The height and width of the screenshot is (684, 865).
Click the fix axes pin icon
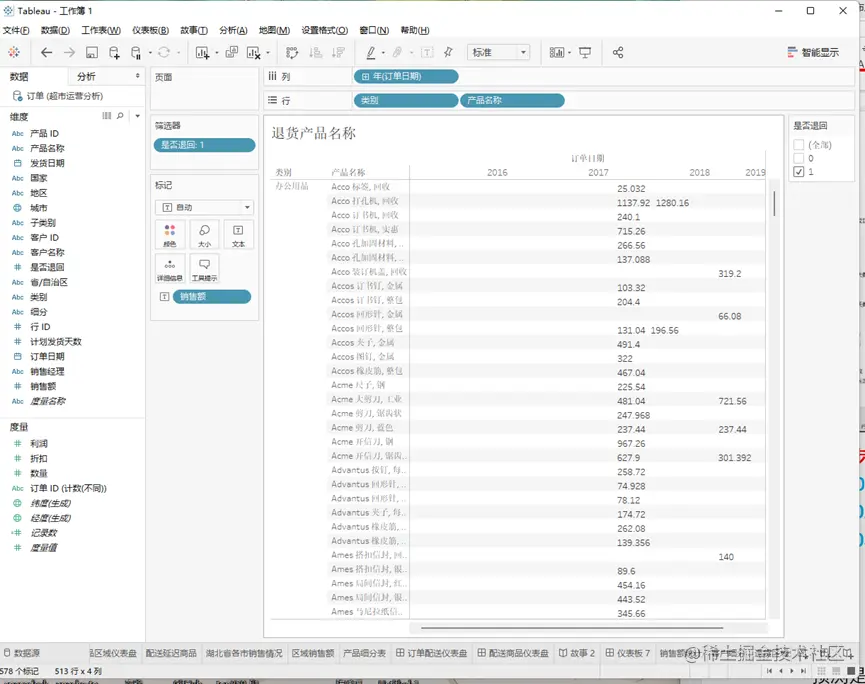click(448, 52)
